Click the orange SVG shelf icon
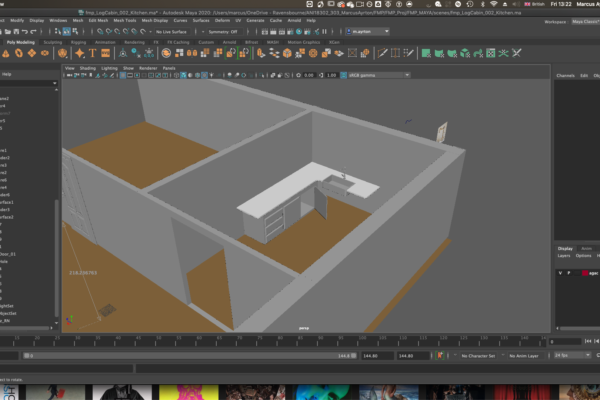This screenshot has width=600, height=400. tap(105, 53)
